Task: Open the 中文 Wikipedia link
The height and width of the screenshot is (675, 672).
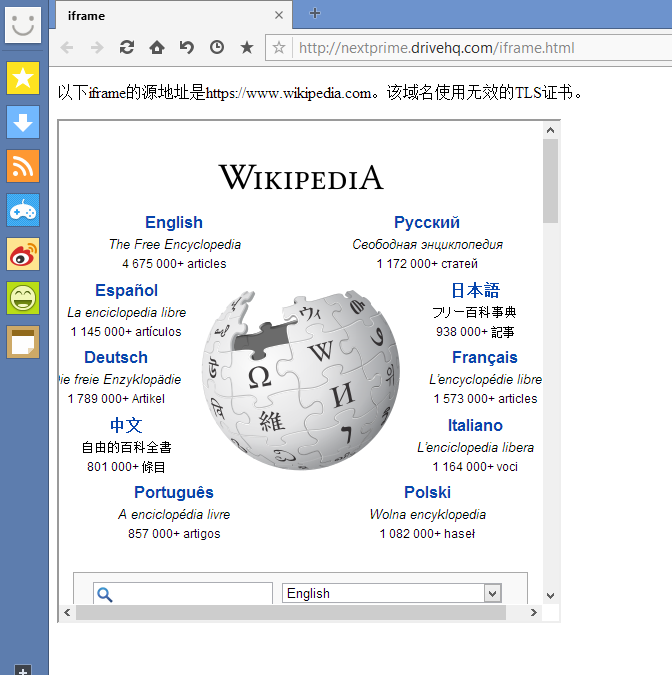Action: (x=126, y=425)
